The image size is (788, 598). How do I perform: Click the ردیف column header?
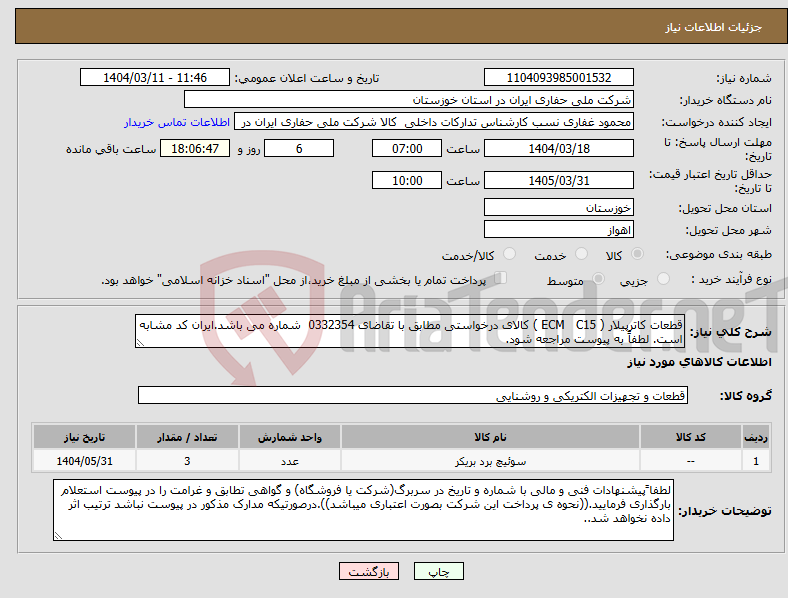pyautogui.click(x=756, y=437)
